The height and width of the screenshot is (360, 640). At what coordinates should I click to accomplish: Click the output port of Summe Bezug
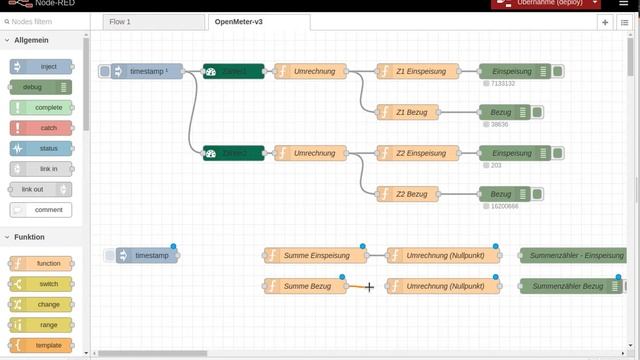tap(346, 286)
